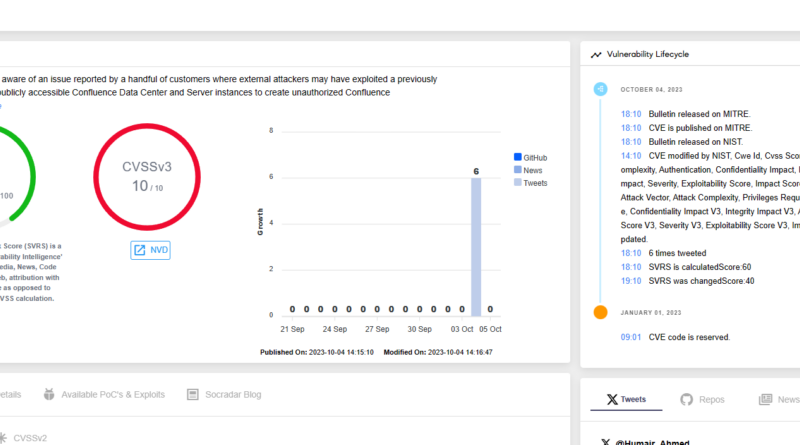The width and height of the screenshot is (800, 445).
Task: Click the CVSSv2 asterisk icon
Action: point(3,437)
